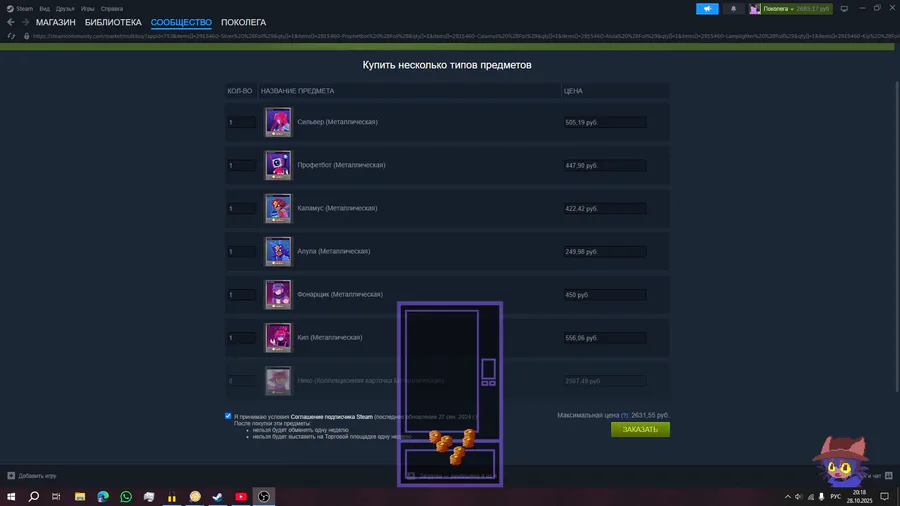
Task: Expand the Поколега account dropdown
Action: pyautogui.click(x=778, y=9)
